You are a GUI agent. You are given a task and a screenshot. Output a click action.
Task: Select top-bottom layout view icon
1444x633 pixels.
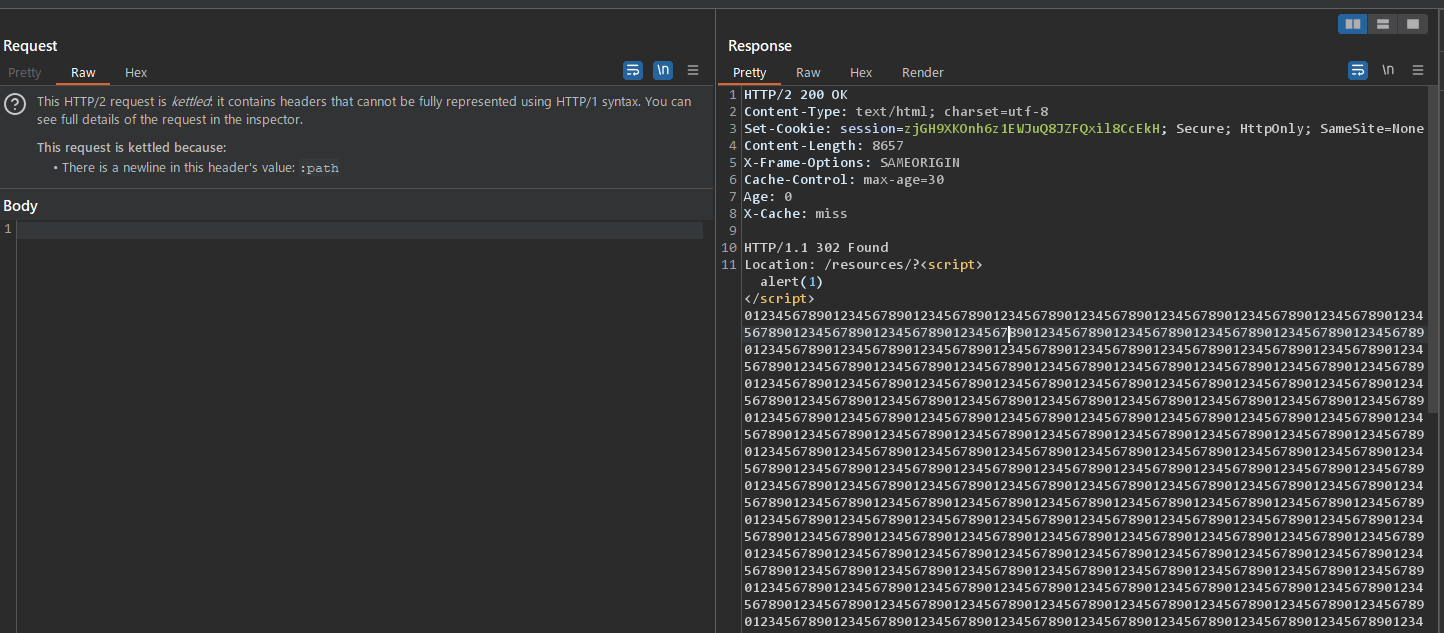click(1382, 24)
